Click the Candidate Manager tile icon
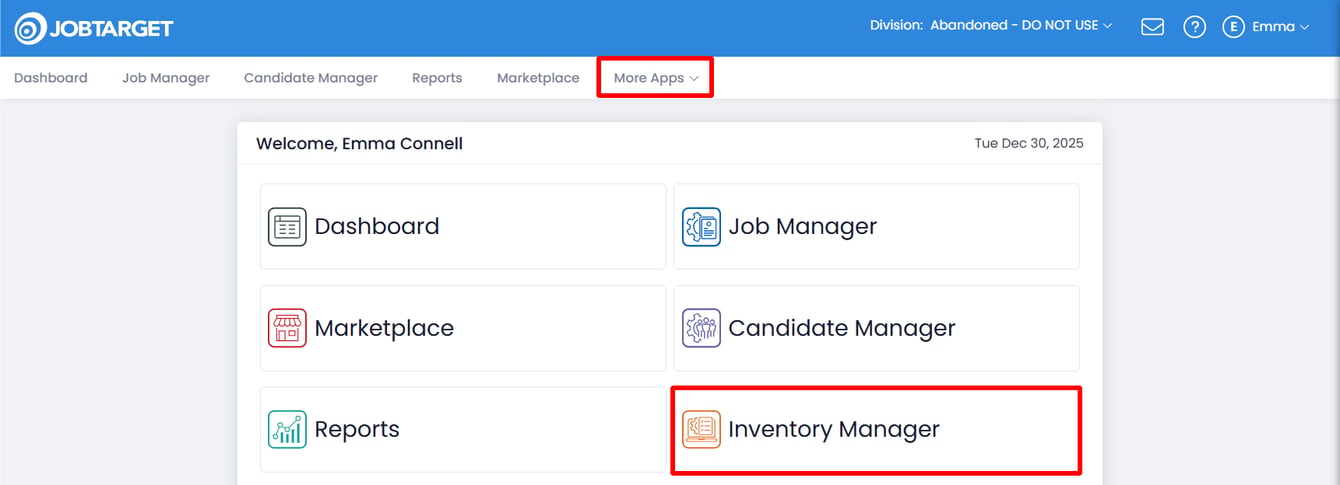 tap(701, 328)
